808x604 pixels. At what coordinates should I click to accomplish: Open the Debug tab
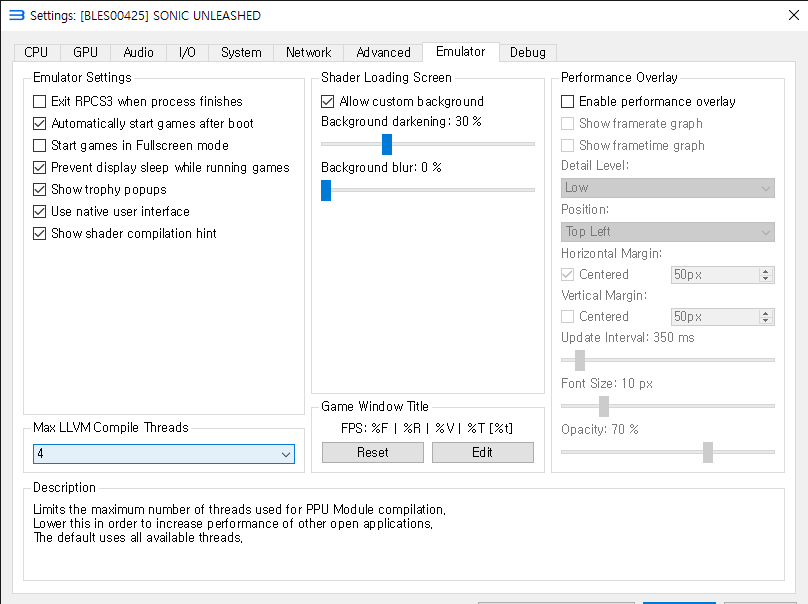[528, 53]
